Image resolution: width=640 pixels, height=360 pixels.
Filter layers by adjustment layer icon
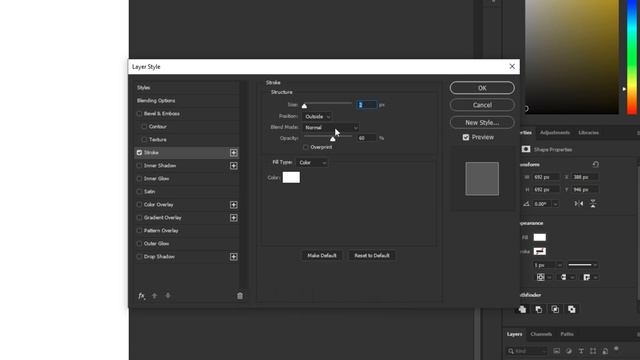569,351
